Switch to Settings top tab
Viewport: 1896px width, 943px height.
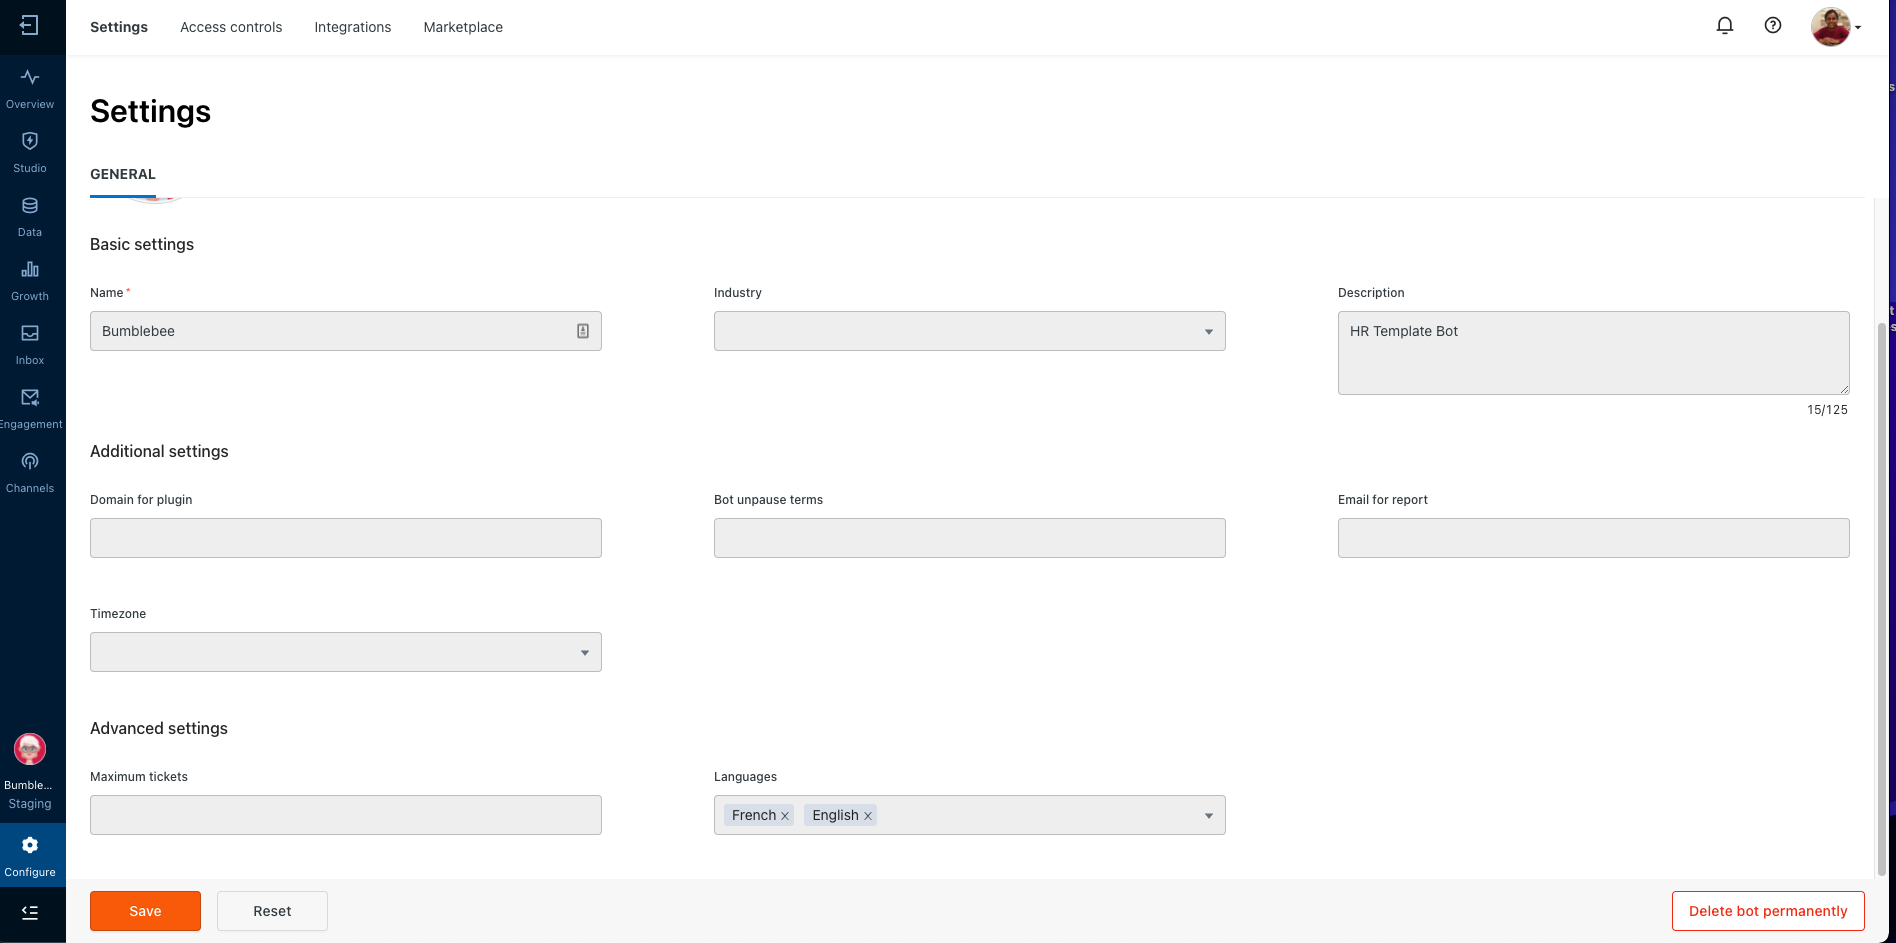[119, 27]
